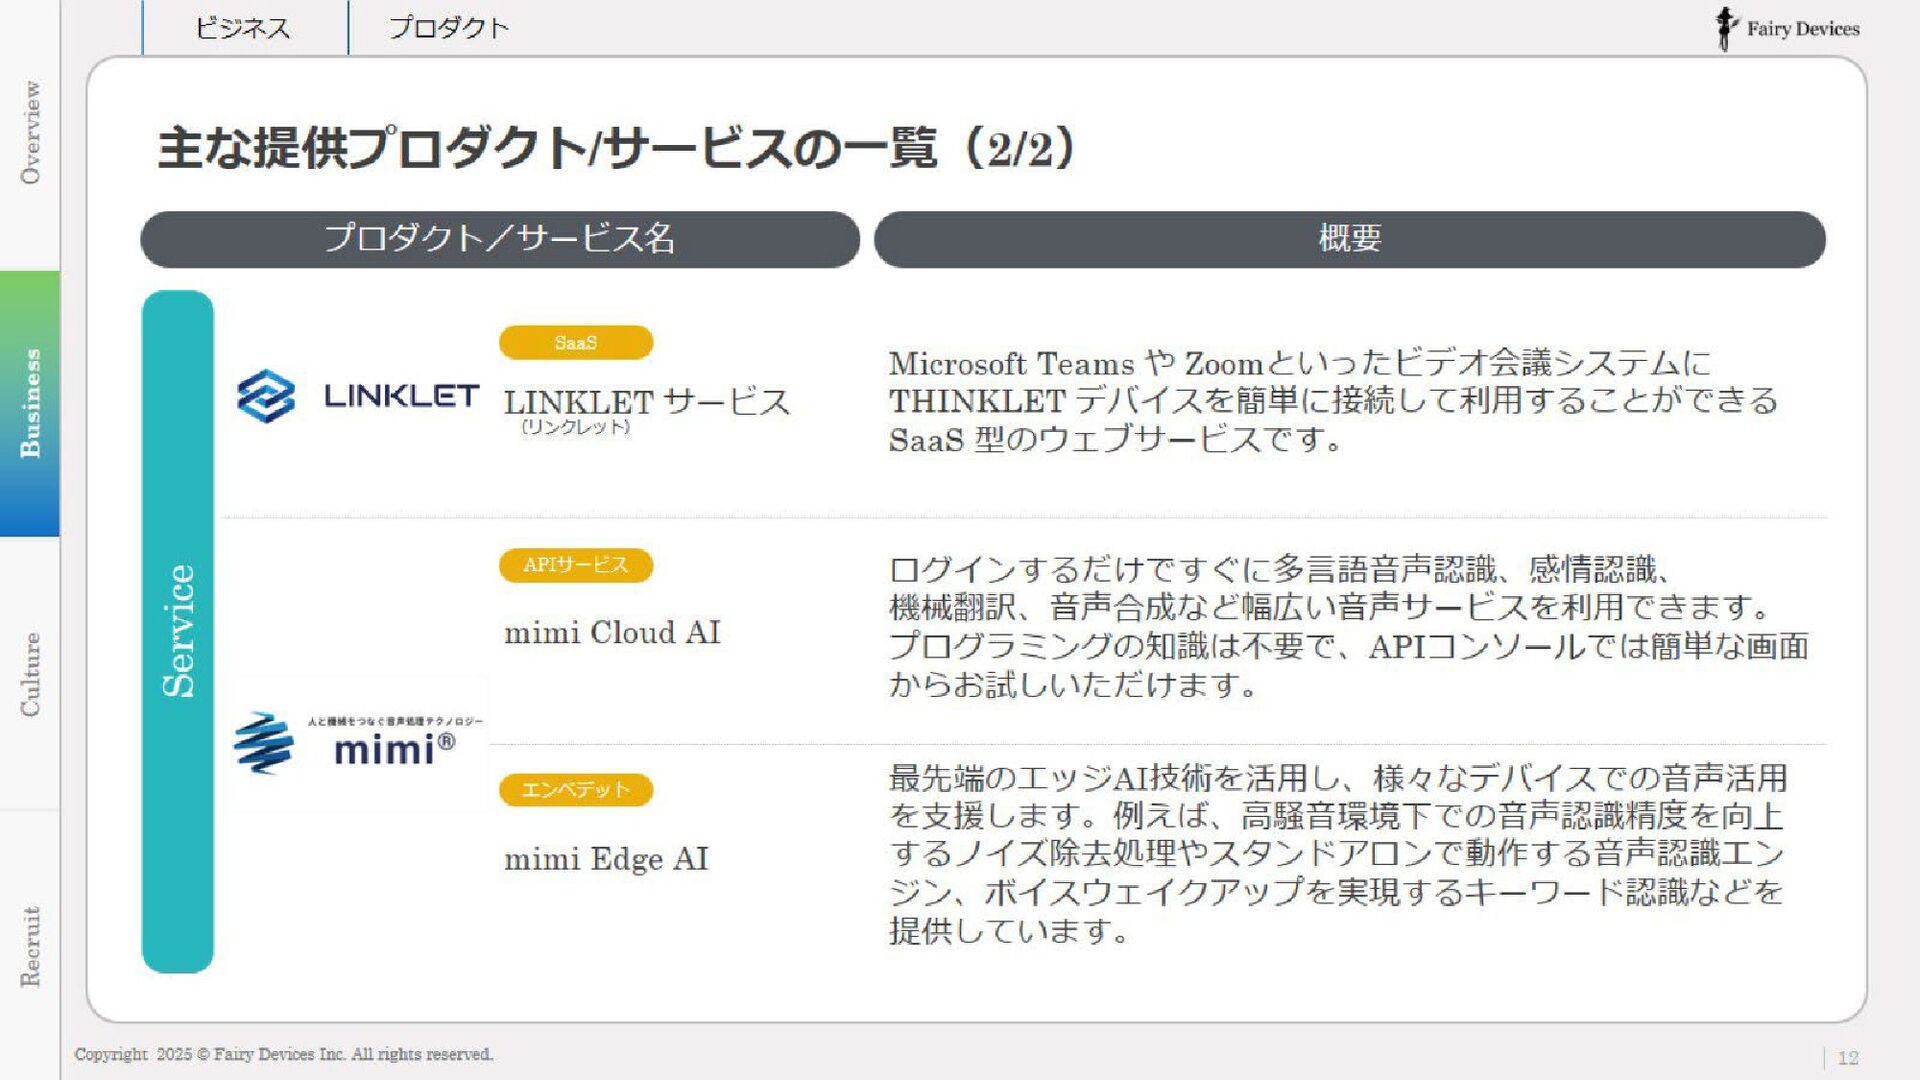Select the Business side tab
Image resolution: width=1920 pixels, height=1080 pixels.
pyautogui.click(x=30, y=403)
